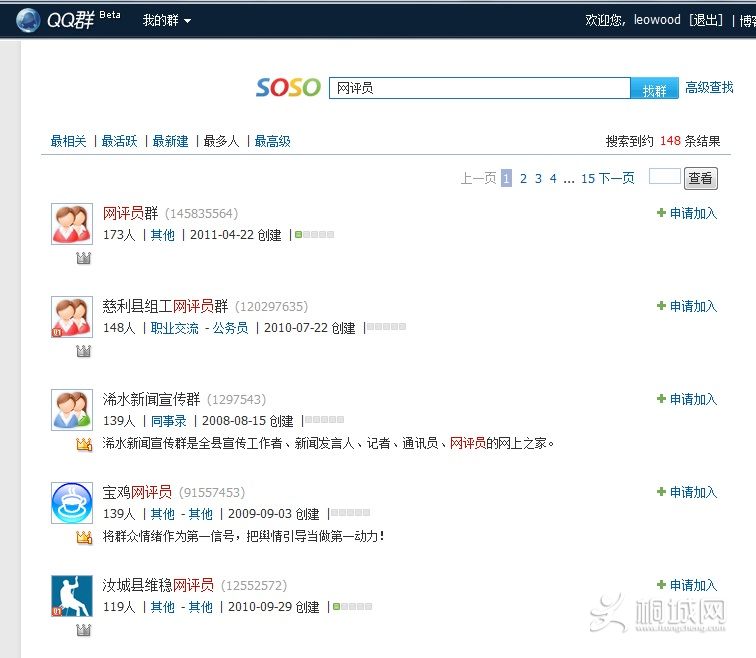Click the search box containing 网评员
This screenshot has width=756, height=658.
(479, 88)
